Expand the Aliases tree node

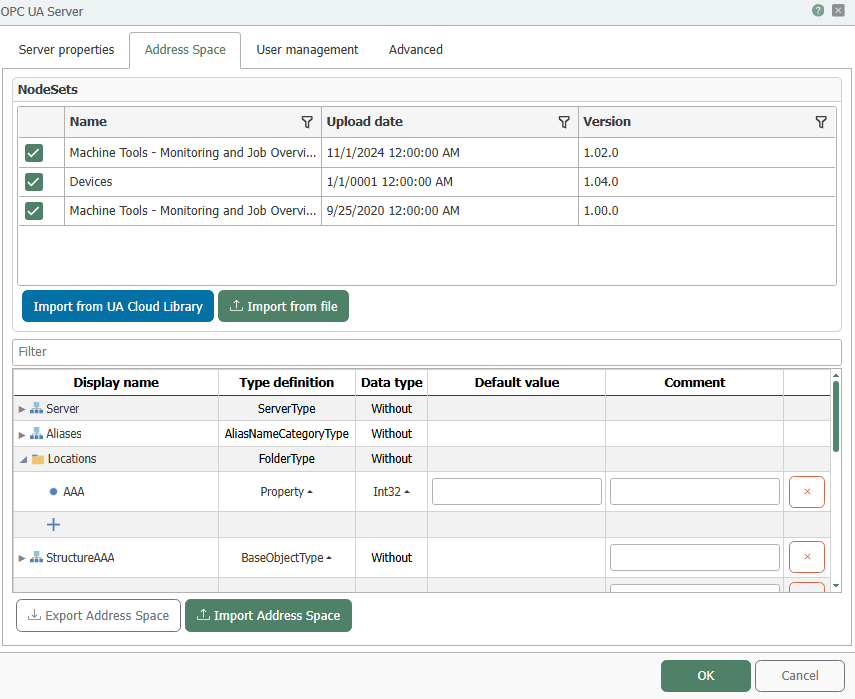pos(22,435)
